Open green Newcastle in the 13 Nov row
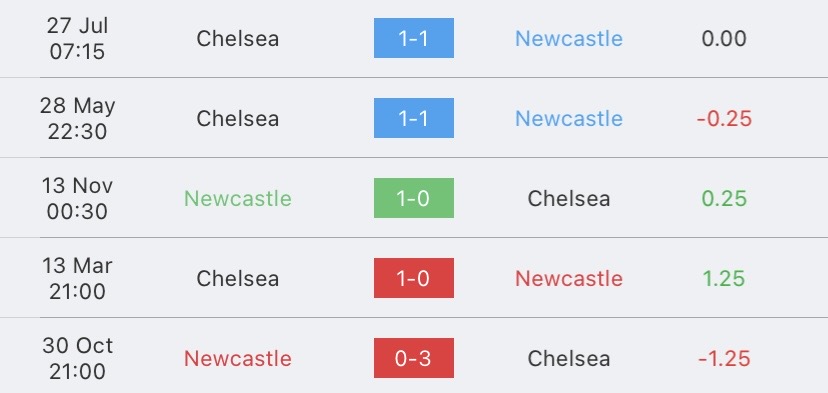Image resolution: width=828 pixels, height=393 pixels. coord(238,199)
